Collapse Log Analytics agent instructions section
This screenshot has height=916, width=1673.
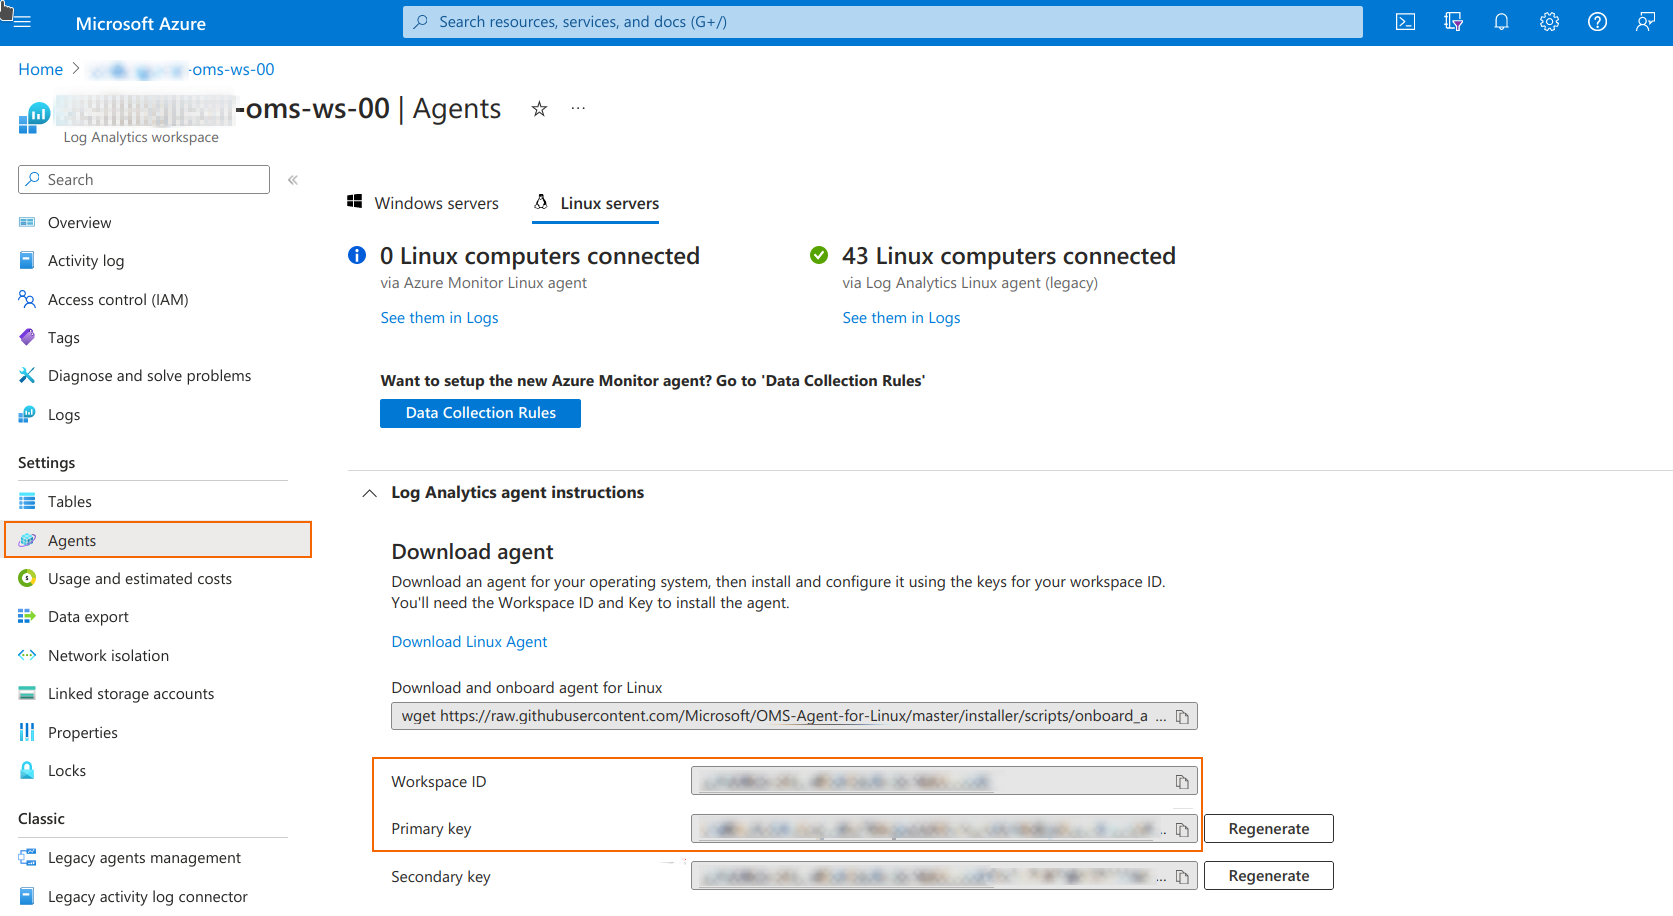click(x=370, y=493)
